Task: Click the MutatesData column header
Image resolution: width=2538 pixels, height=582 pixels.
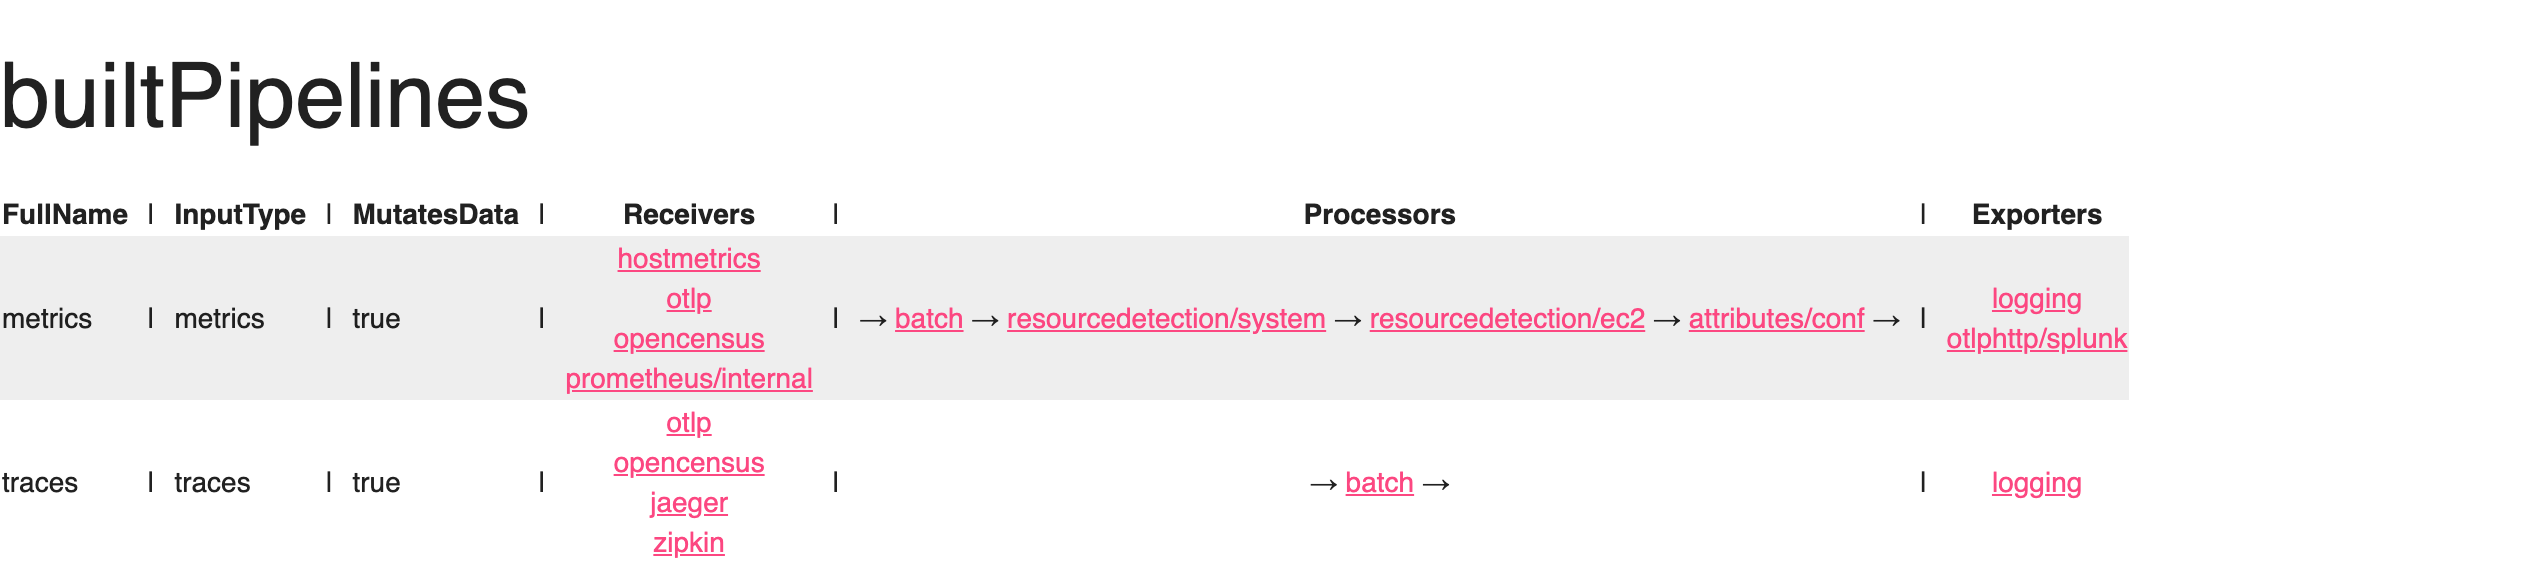Action: (x=435, y=215)
